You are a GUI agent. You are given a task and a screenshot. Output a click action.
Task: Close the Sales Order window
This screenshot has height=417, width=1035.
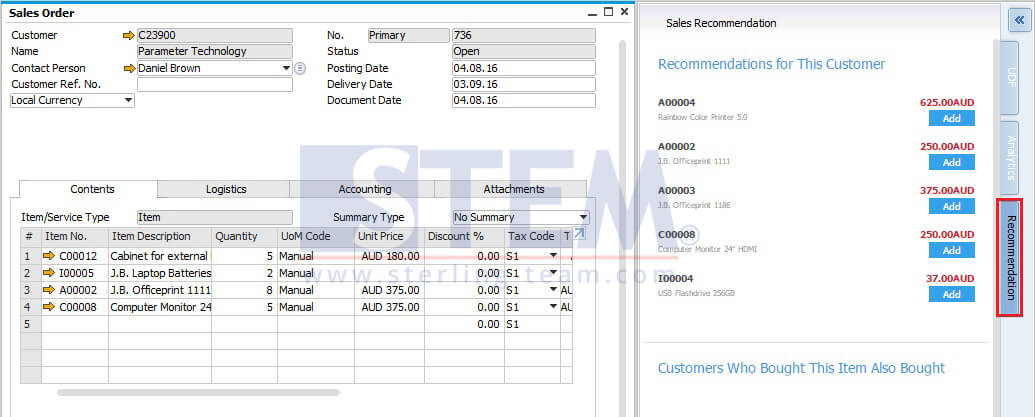624,11
